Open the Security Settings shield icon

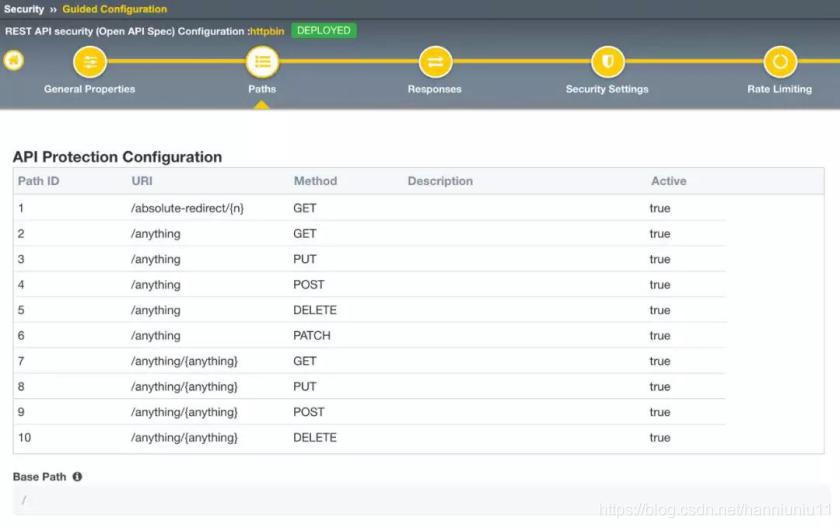coord(608,62)
